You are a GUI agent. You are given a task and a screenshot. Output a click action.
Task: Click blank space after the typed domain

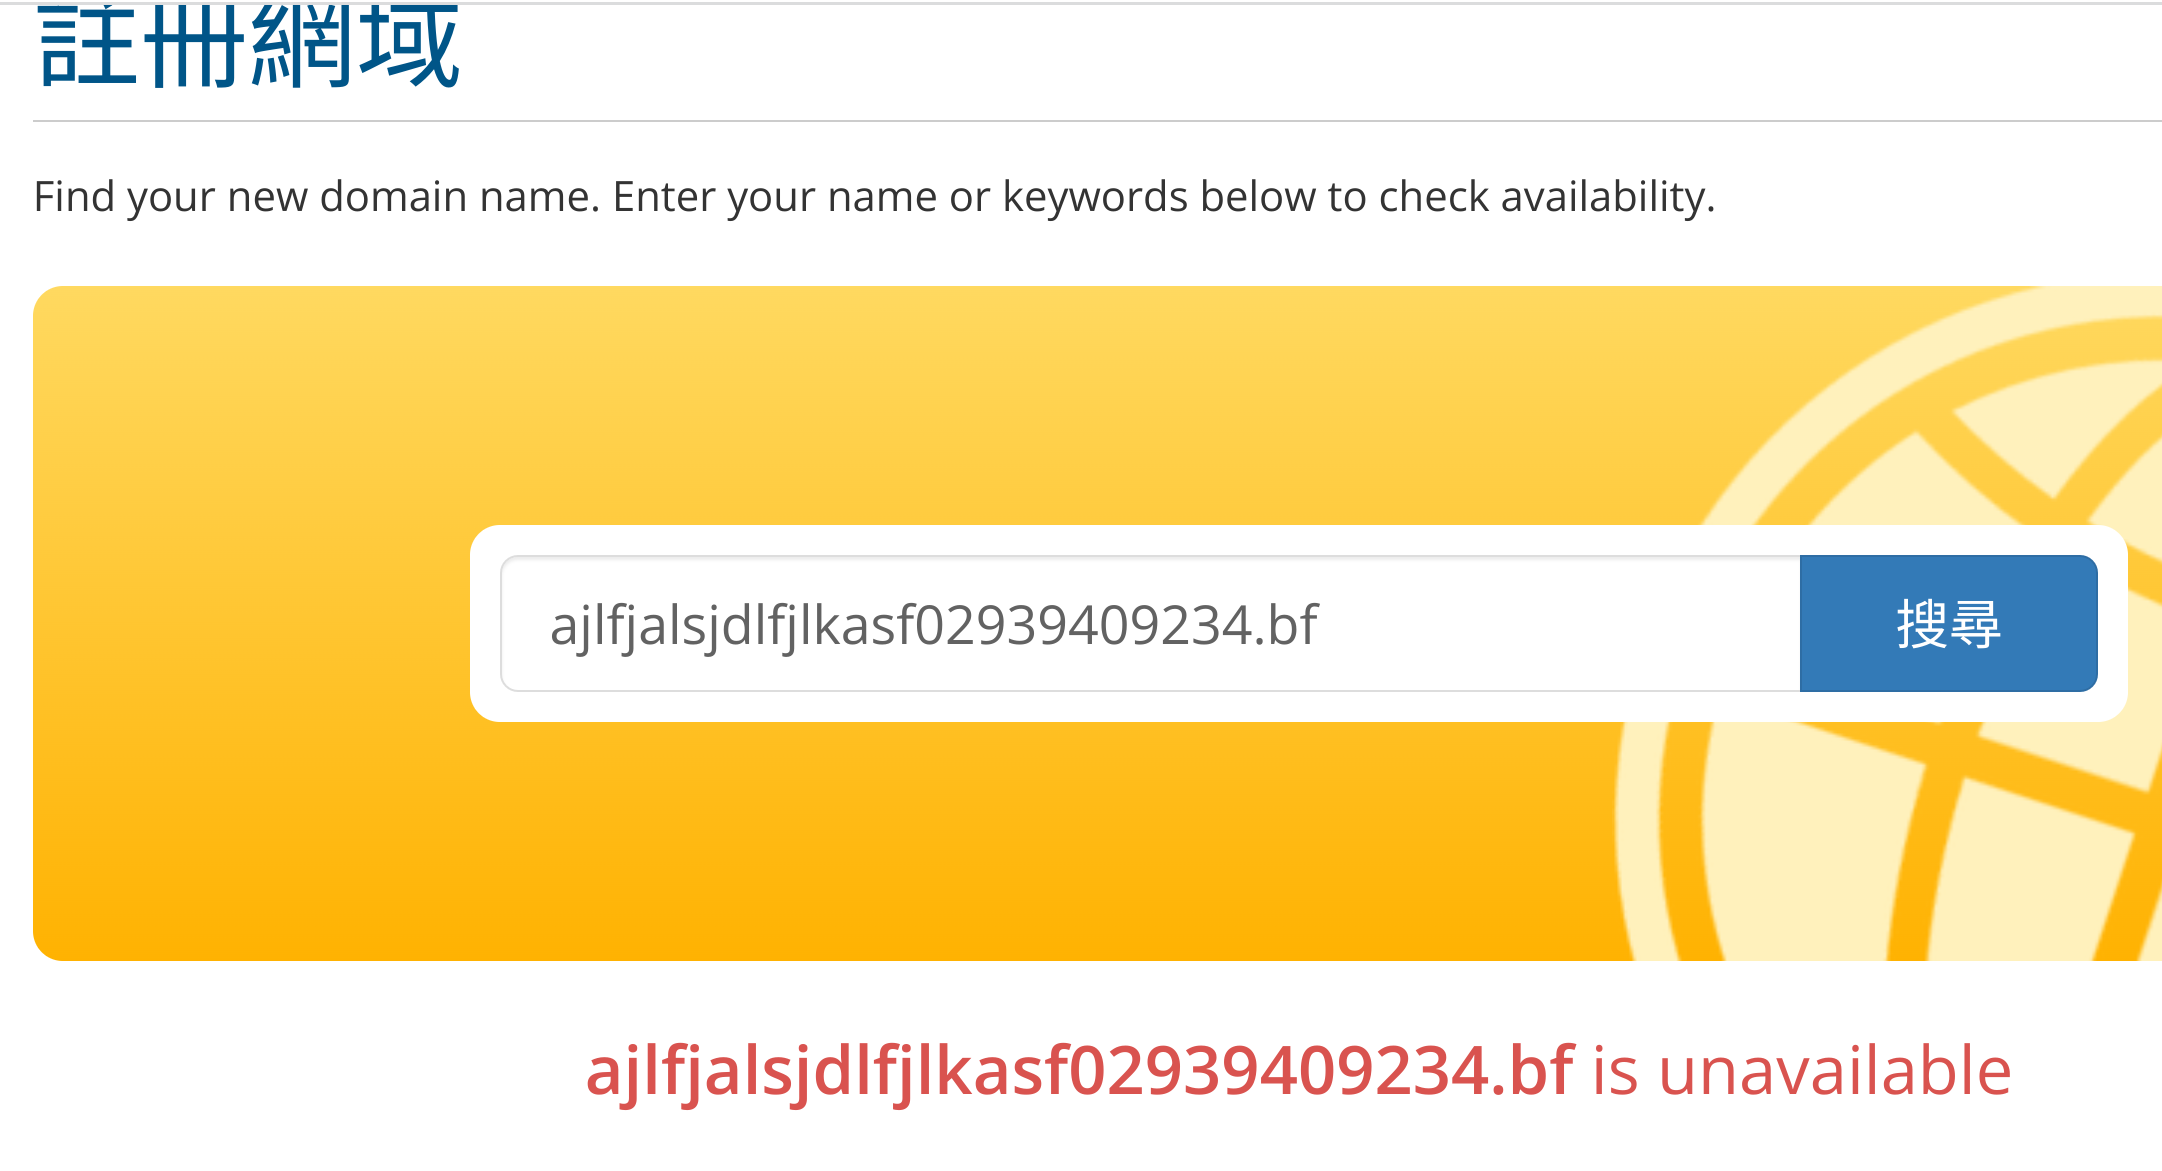click(x=1560, y=624)
